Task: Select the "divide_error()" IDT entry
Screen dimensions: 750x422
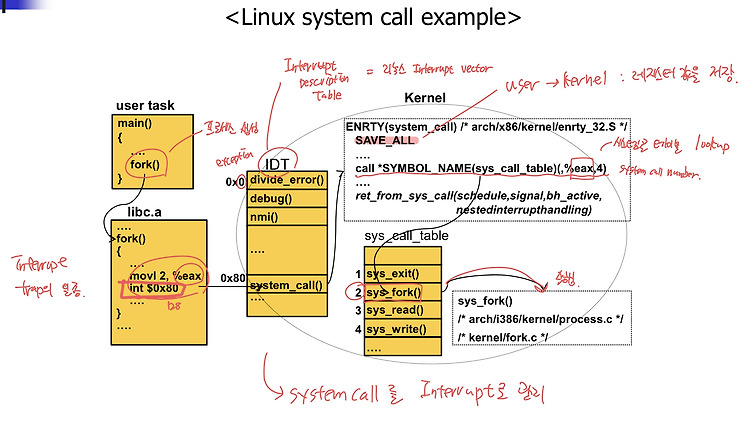Action: (287, 180)
